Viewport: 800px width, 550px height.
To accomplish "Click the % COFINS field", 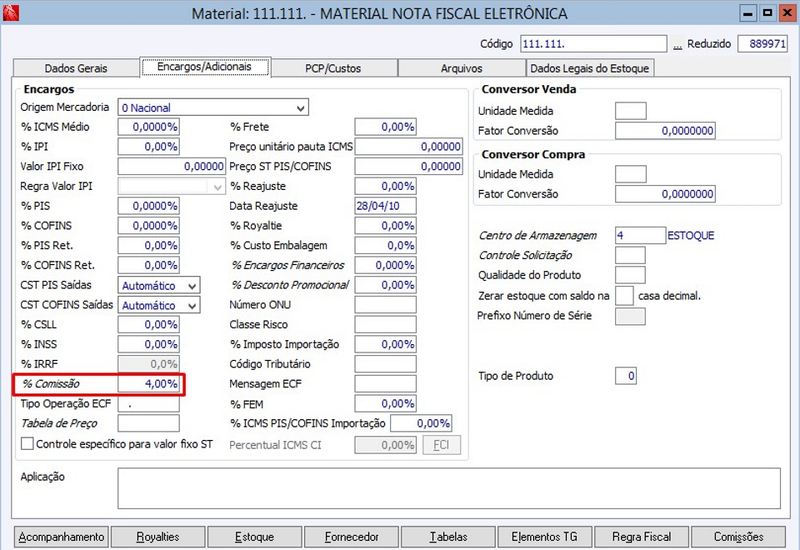I will click(148, 226).
